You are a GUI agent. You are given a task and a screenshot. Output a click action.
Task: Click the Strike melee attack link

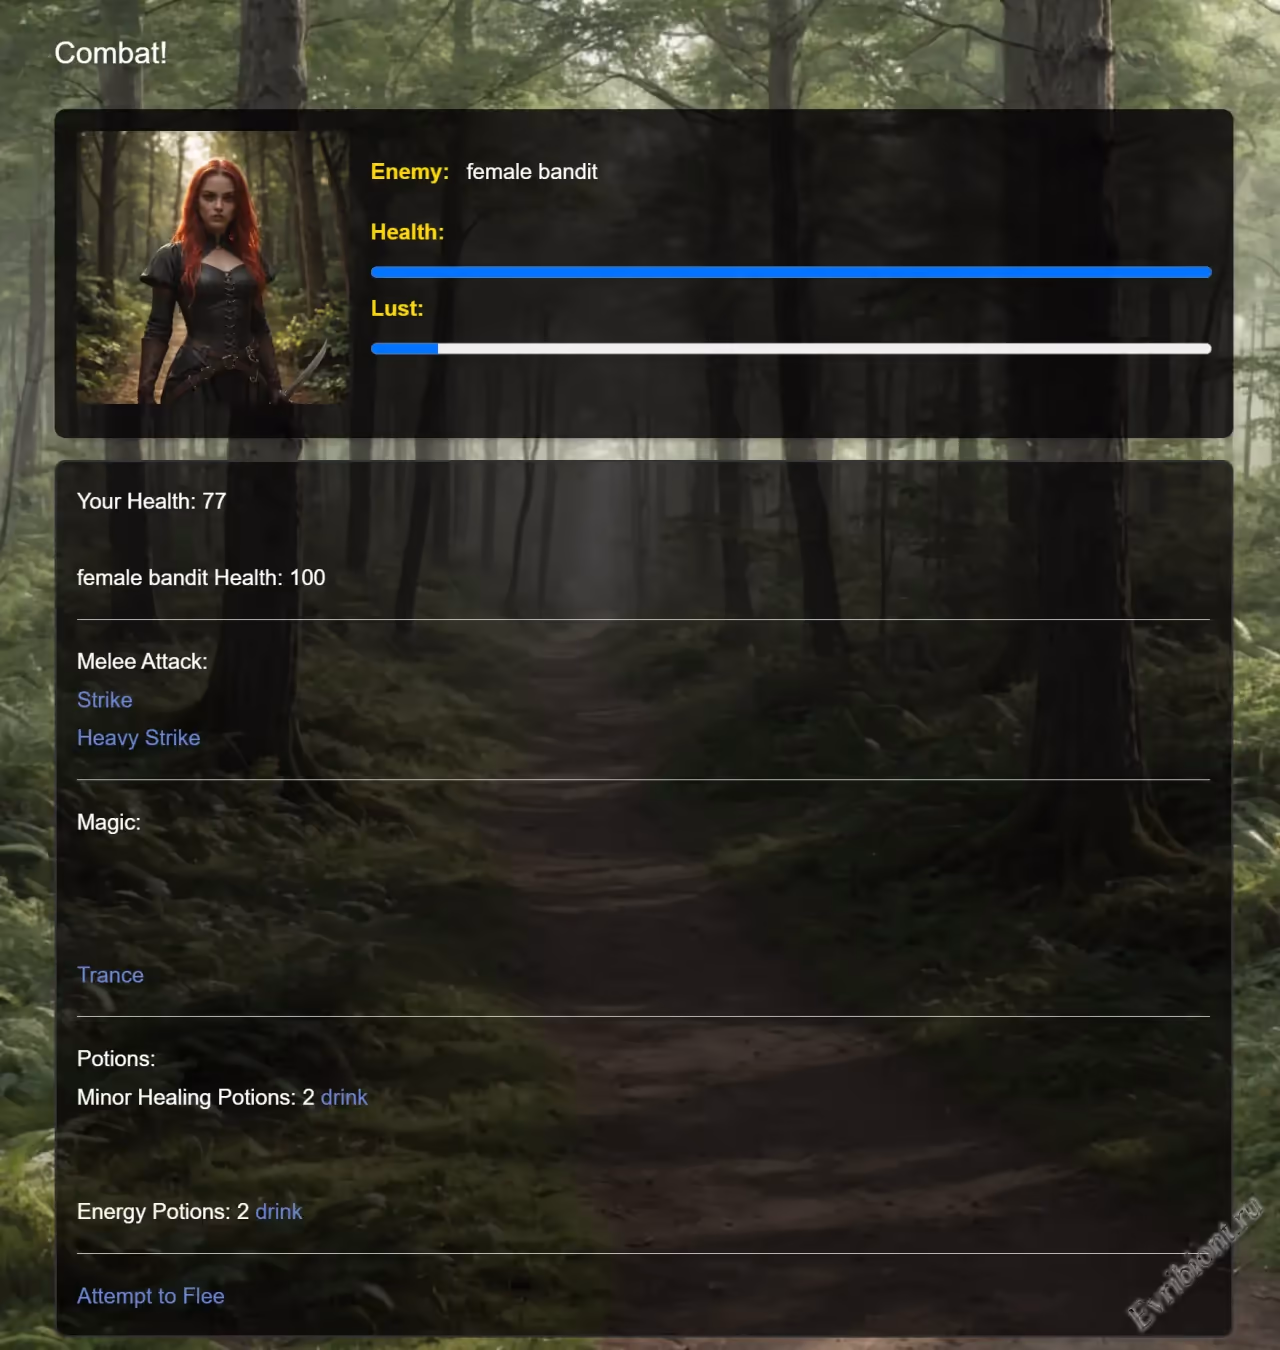coord(105,700)
